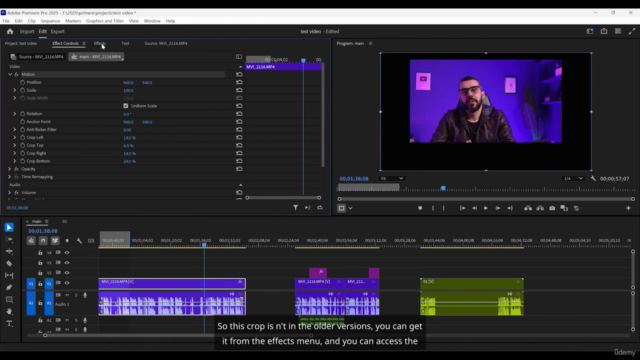Click the Extract button
Screen dimensions: 640x360
(540, 208)
